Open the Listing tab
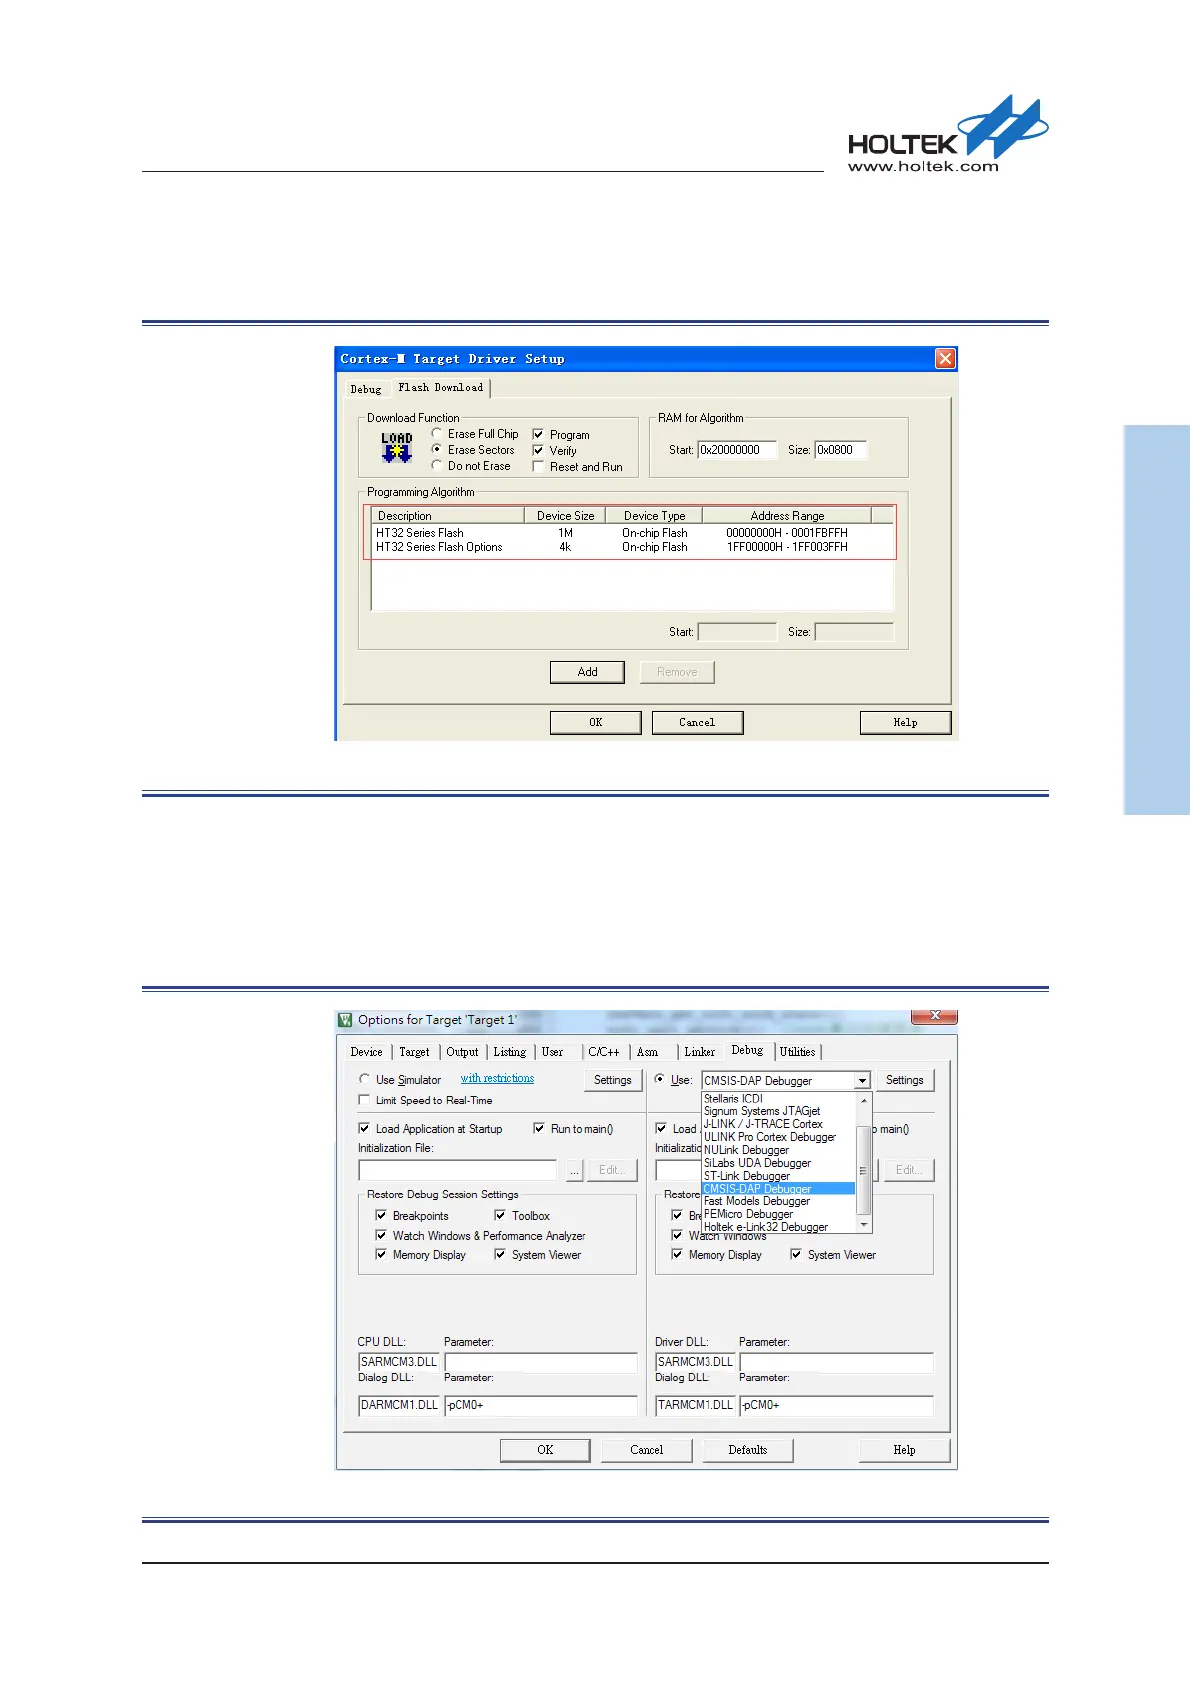Image resolution: width=1191 pixels, height=1684 pixels. pos(510,1052)
